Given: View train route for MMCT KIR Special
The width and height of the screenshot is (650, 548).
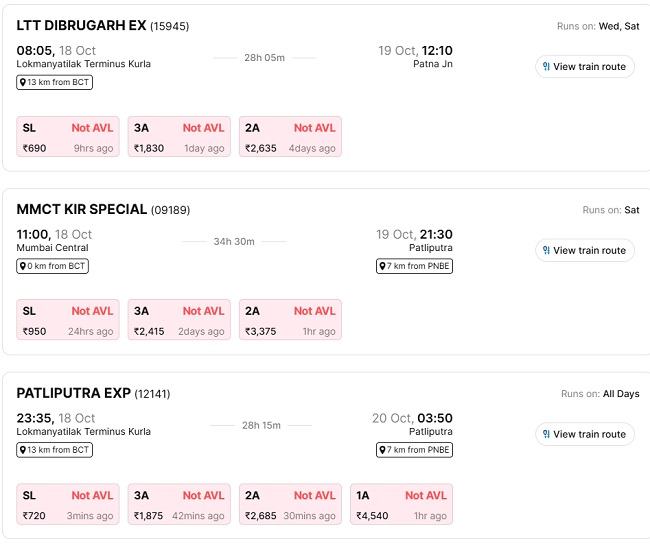Looking at the screenshot, I should [589, 251].
